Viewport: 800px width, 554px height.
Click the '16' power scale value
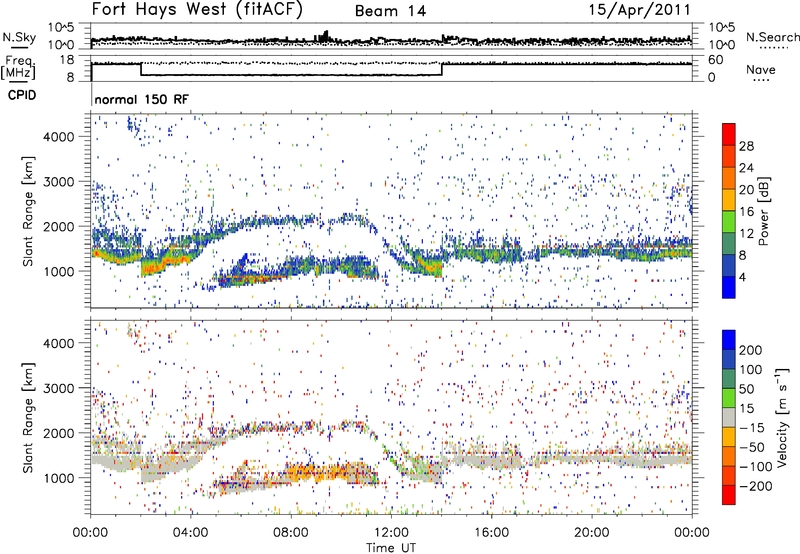point(746,212)
